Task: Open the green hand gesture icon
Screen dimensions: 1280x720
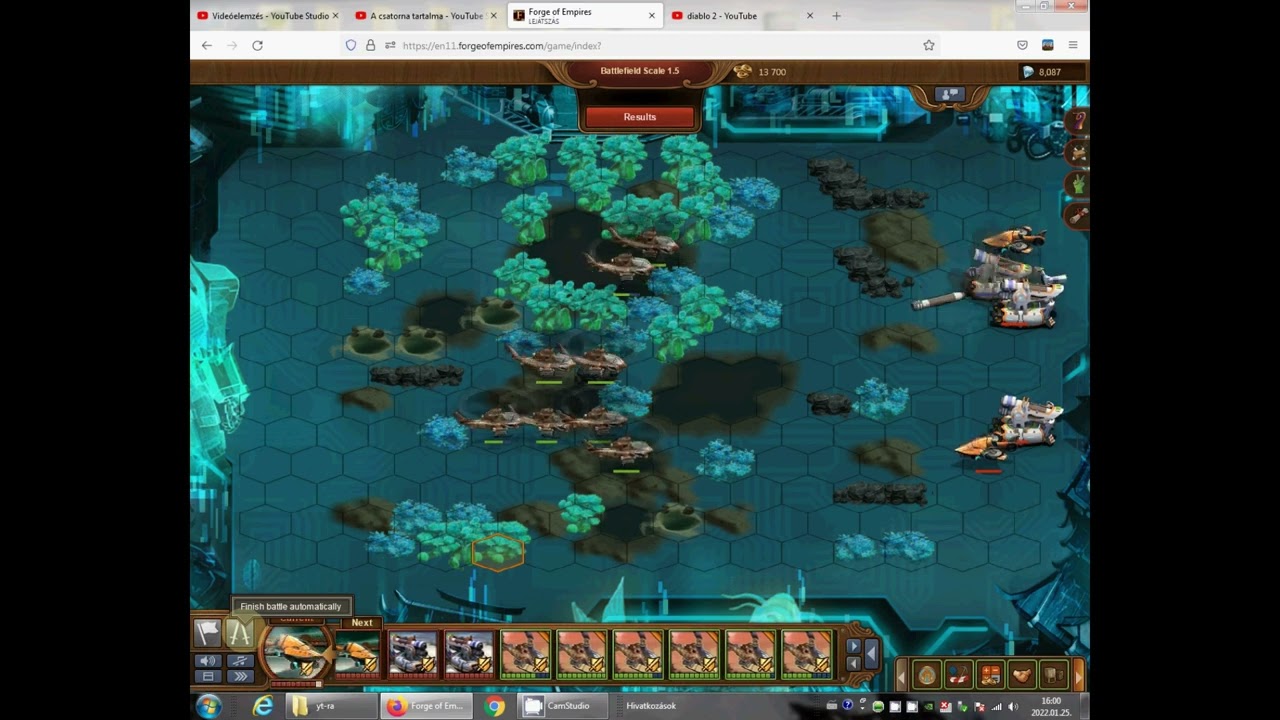Action: pos(1078,185)
